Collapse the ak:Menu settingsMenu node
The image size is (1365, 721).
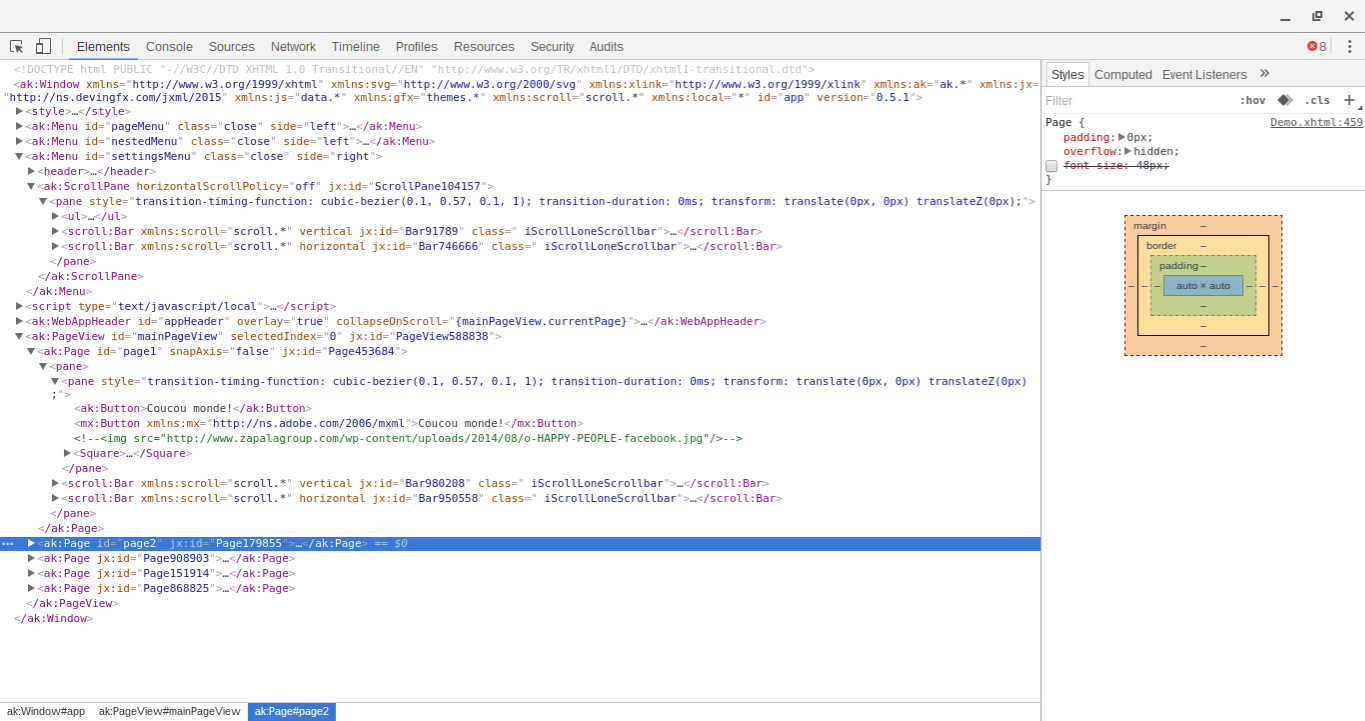(19, 156)
